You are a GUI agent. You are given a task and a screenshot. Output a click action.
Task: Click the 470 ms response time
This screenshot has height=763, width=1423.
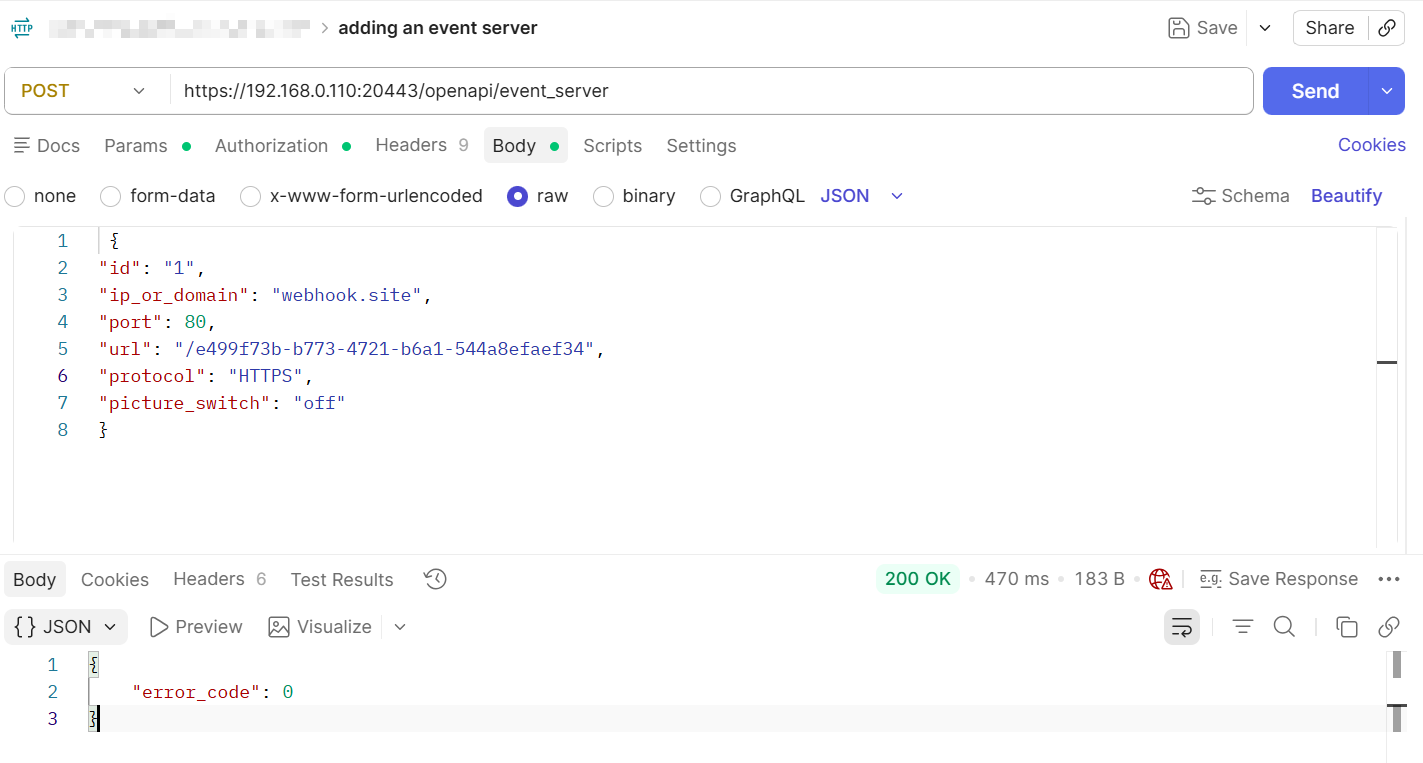[x=1017, y=579]
